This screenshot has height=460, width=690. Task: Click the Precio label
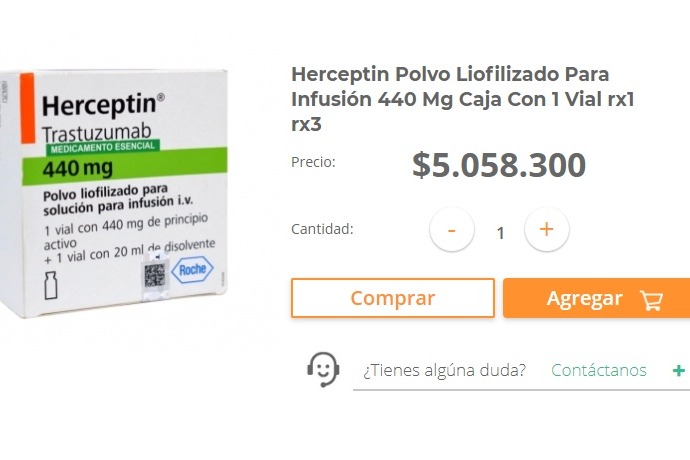(x=313, y=162)
